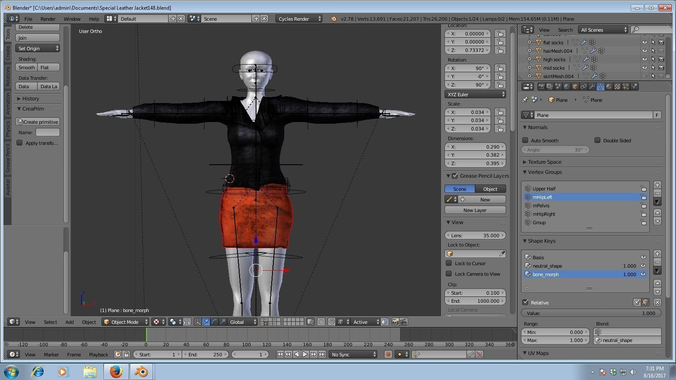Add a new vertex group with the plus button
Screen dimensions: 676x380
(657, 185)
